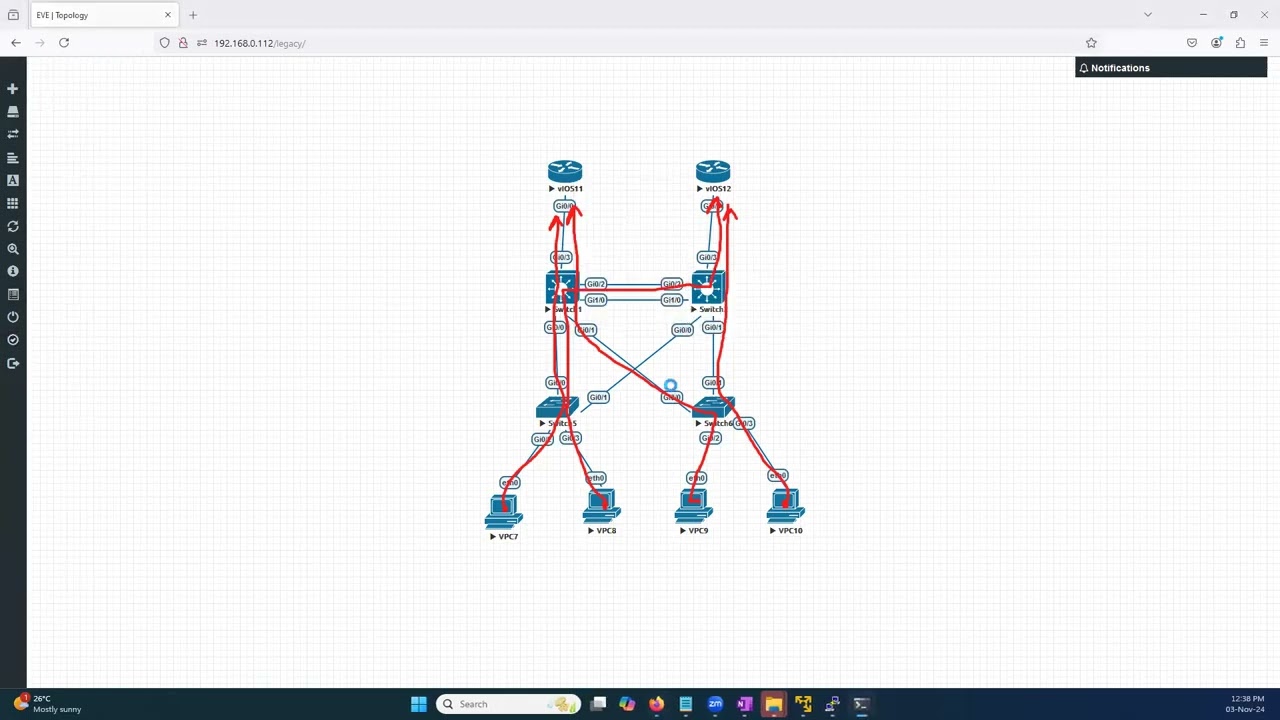Open the browser extensions icon
1280x720 pixels.
click(1240, 43)
